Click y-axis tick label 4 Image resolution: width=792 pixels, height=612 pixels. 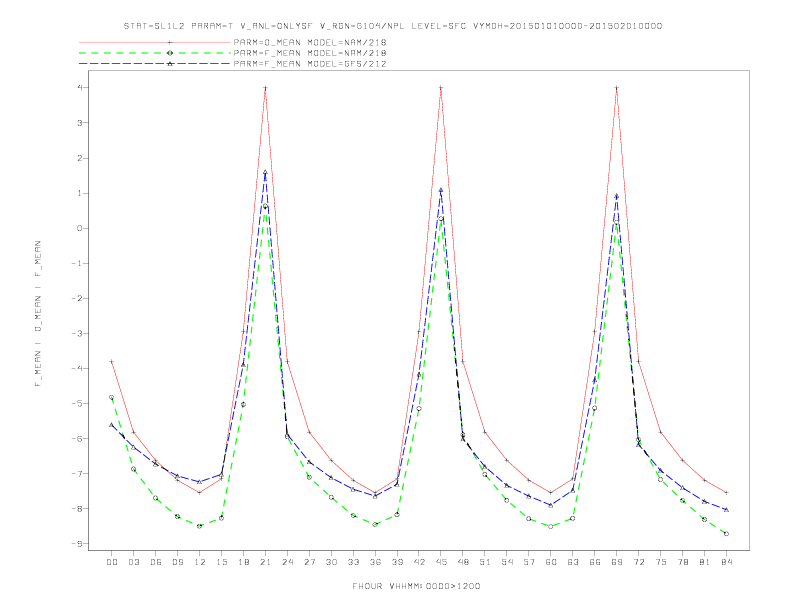click(79, 87)
